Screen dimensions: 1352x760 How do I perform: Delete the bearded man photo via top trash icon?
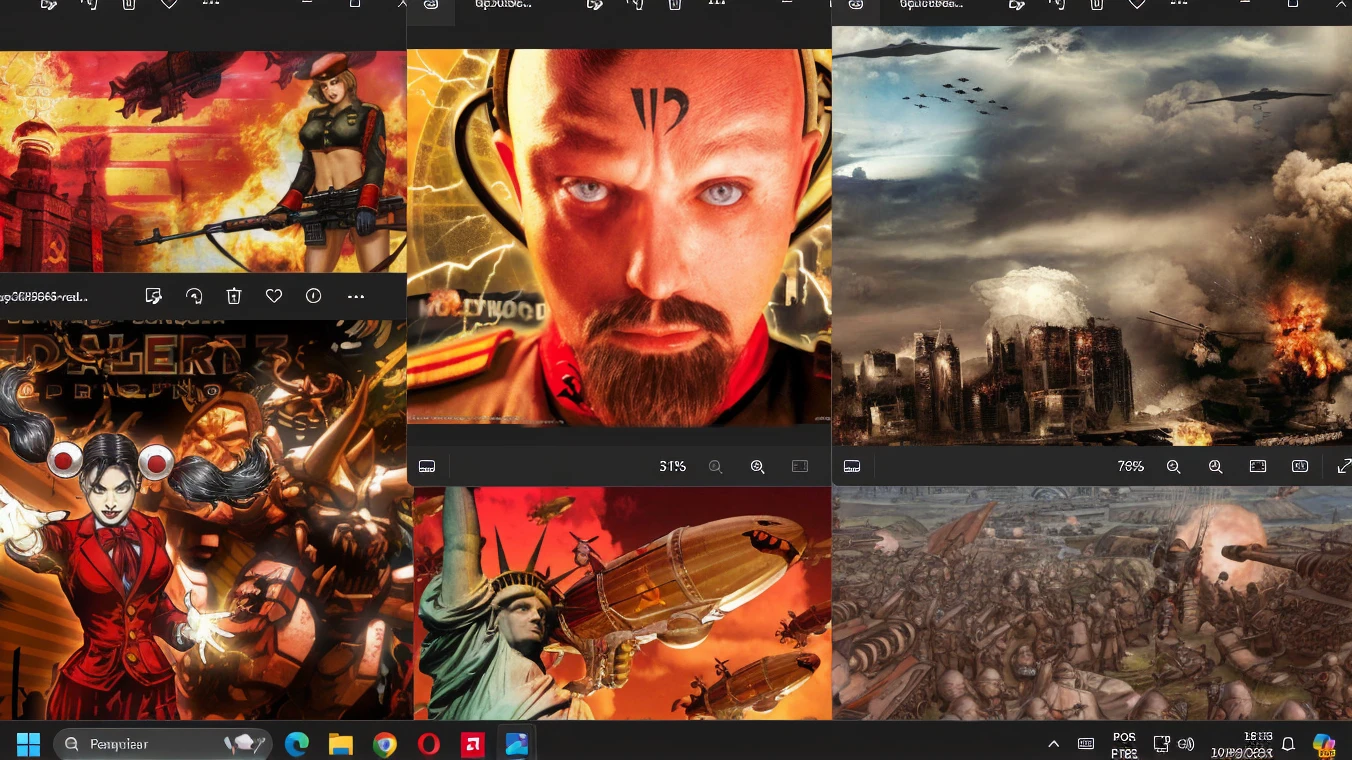[675, 4]
